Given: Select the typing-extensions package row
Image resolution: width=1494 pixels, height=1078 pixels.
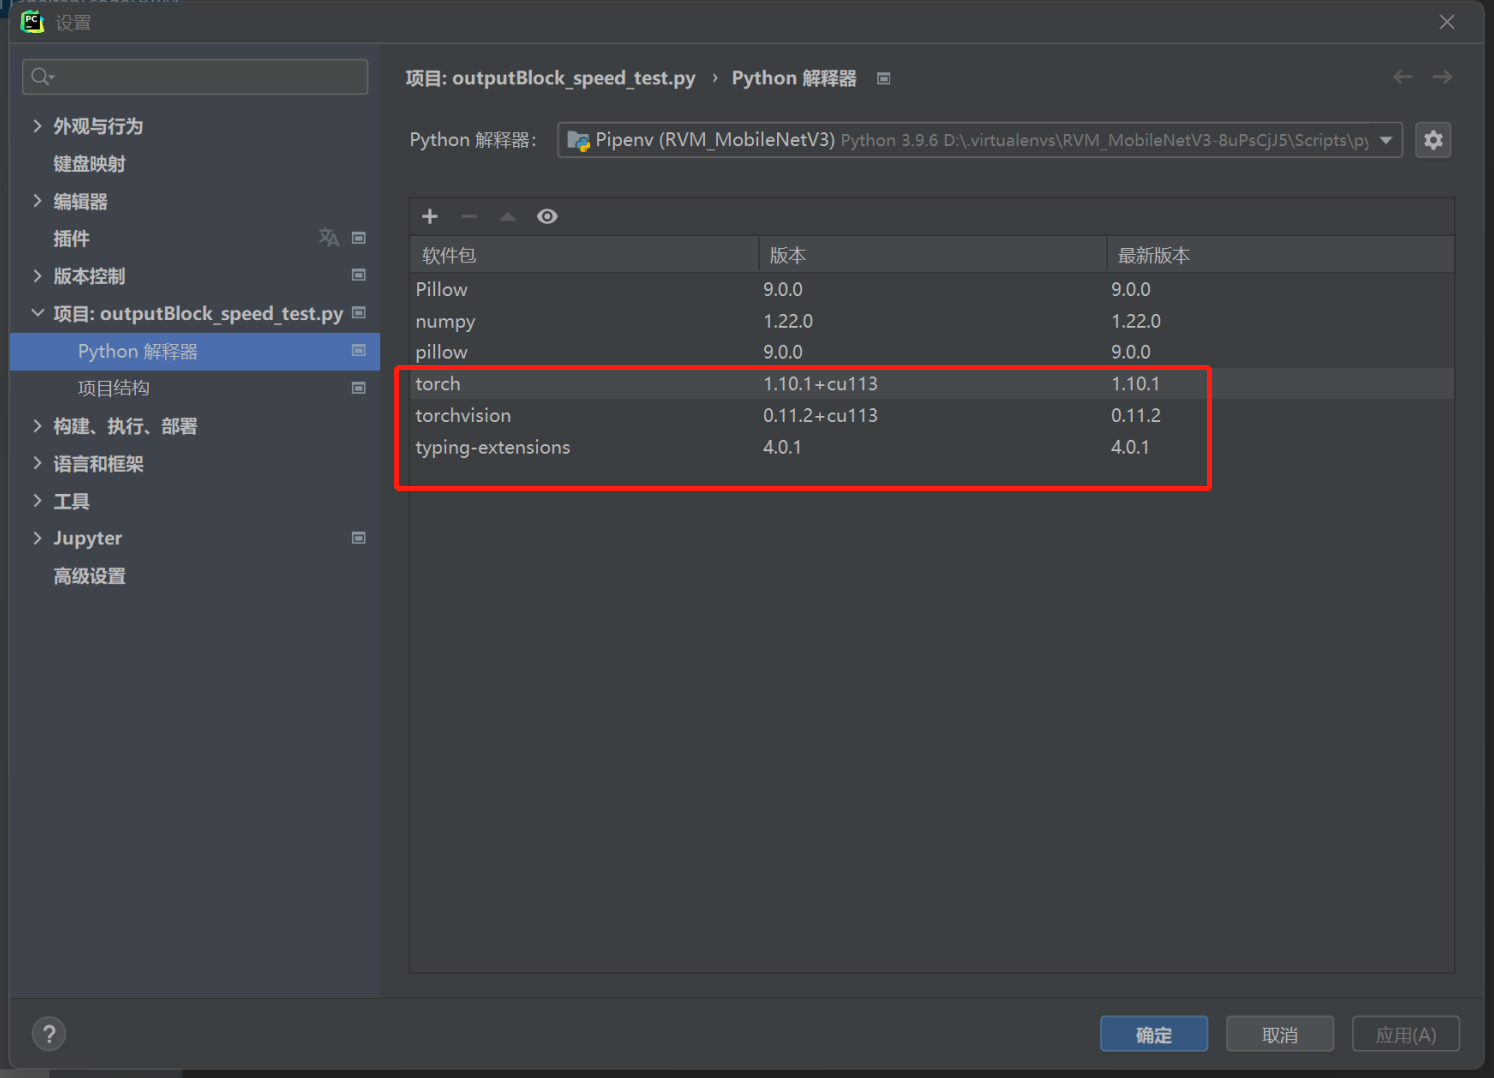Looking at the screenshot, I should (932, 447).
